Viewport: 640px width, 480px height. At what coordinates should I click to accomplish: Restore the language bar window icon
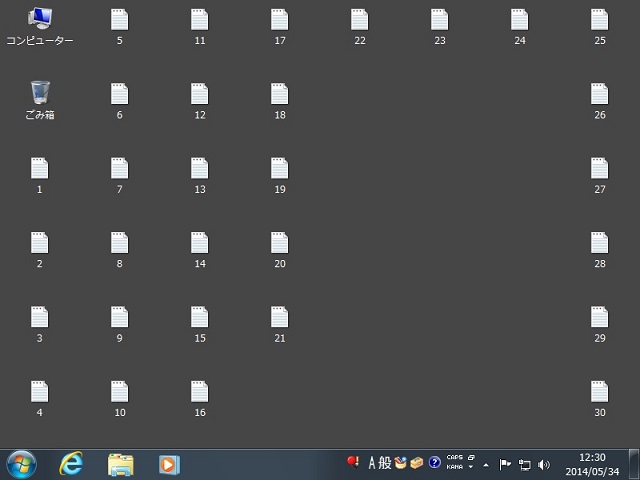[471, 458]
